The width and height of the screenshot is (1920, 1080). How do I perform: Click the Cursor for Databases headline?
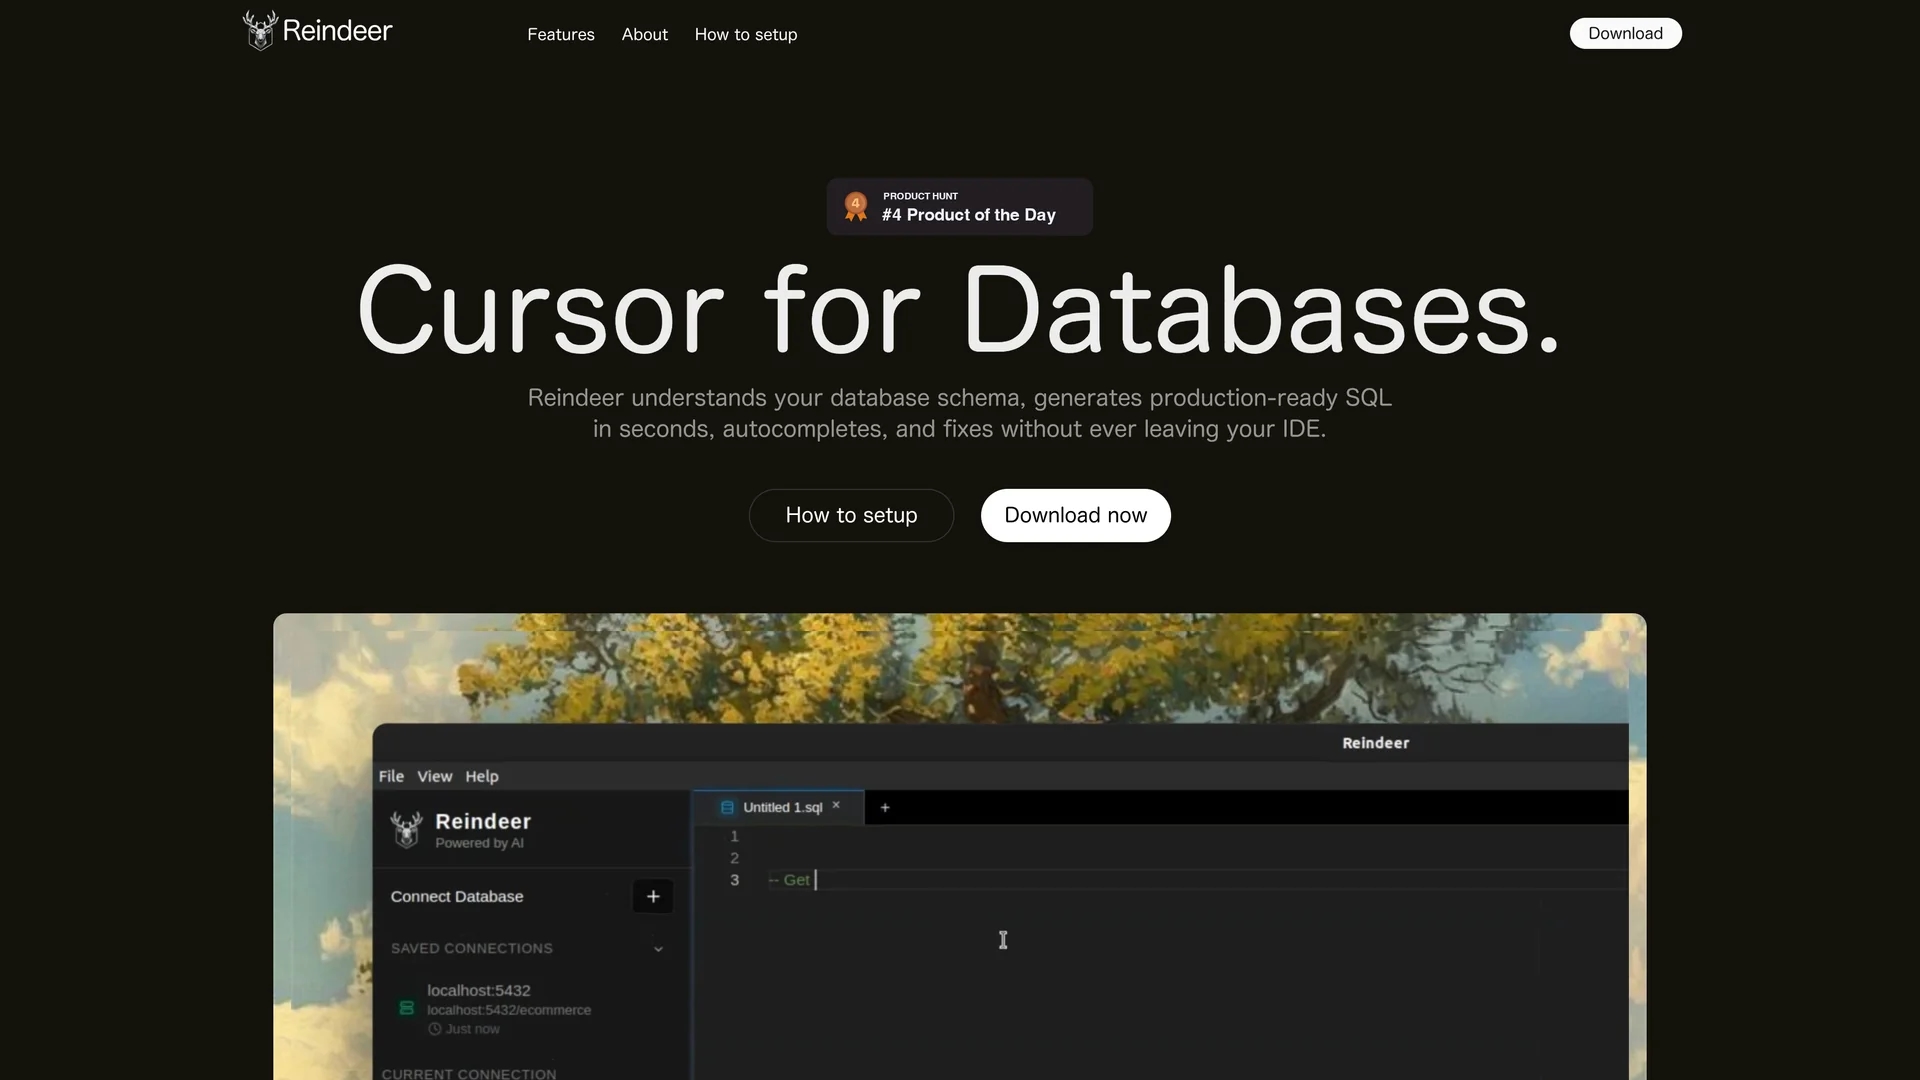(960, 310)
